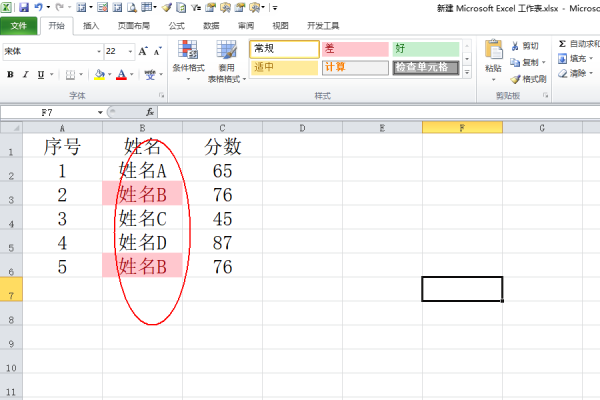The height and width of the screenshot is (400, 600).
Task: Toggle Bold formatting
Action: tap(10, 75)
